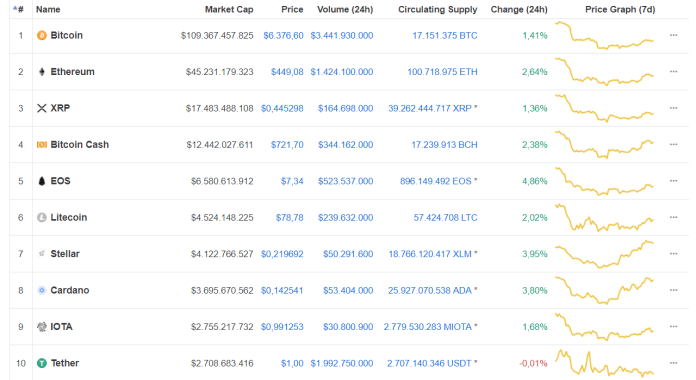696x380 pixels.
Task: Open the more options menu for EOS
Action: [x=673, y=181]
